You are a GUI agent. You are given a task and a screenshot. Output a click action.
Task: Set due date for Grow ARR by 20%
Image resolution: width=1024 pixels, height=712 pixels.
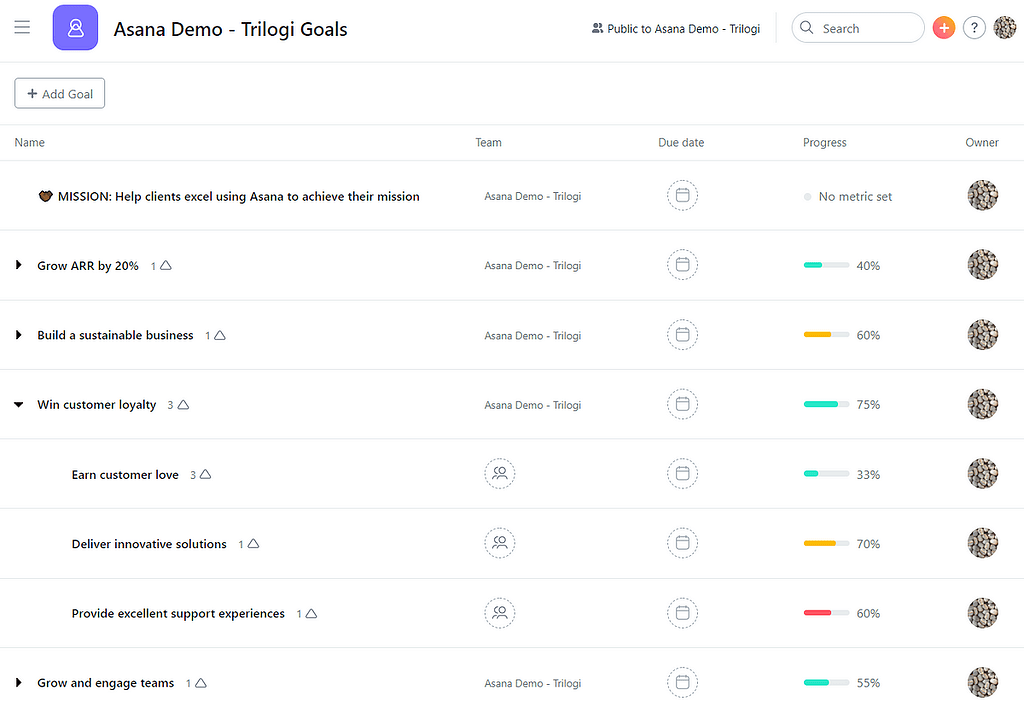click(x=682, y=265)
